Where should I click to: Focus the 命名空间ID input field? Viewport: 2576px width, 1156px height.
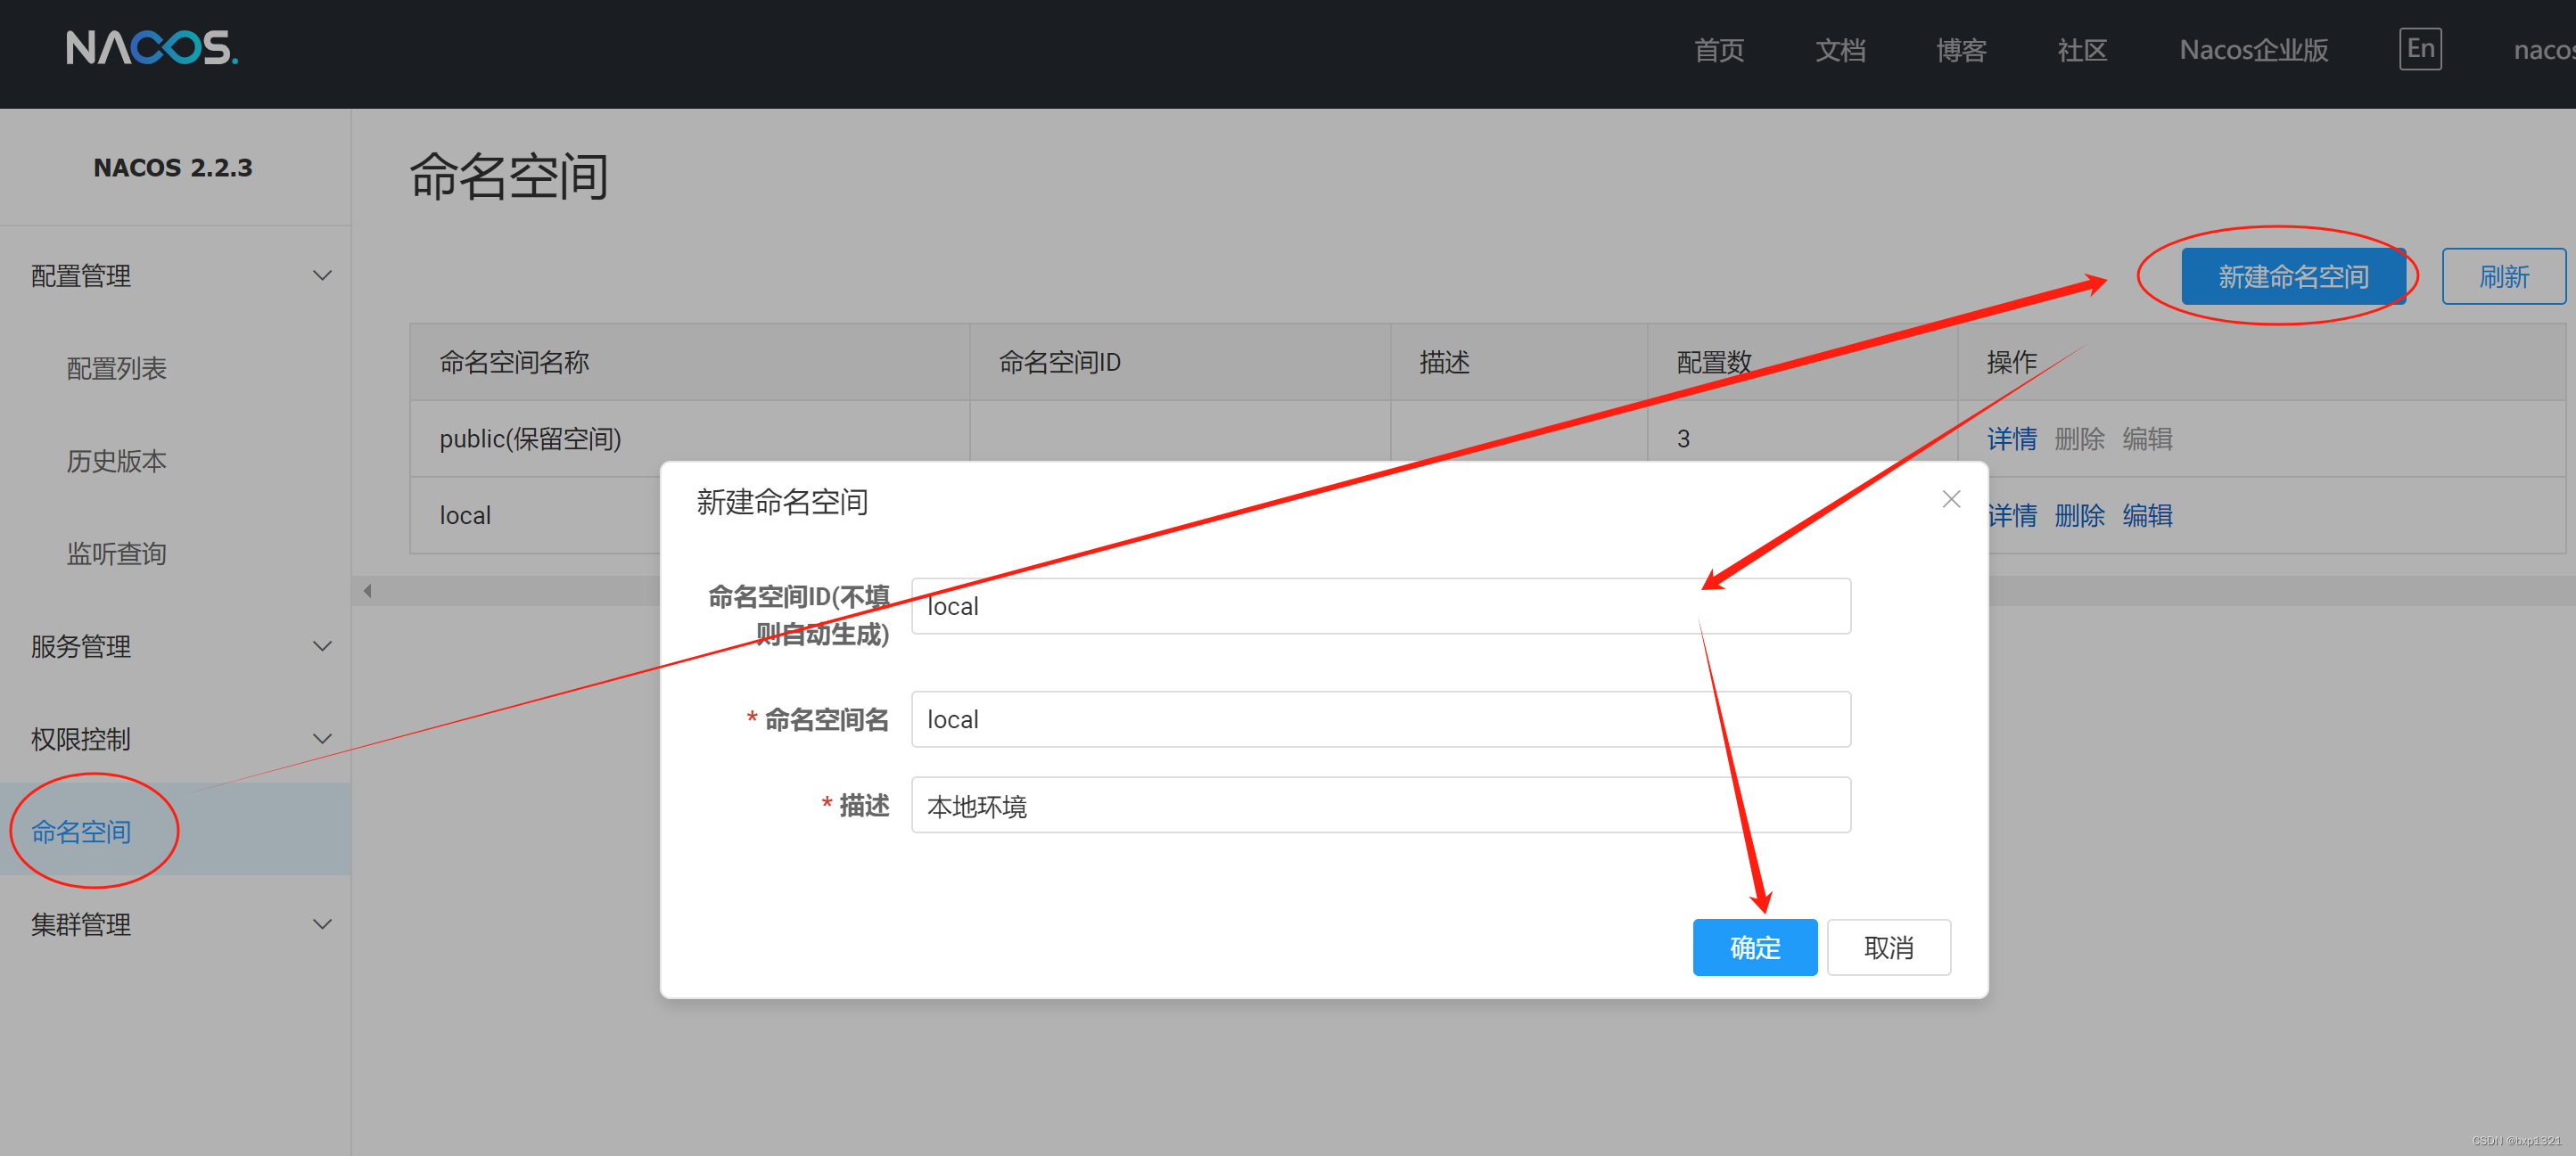click(1380, 605)
